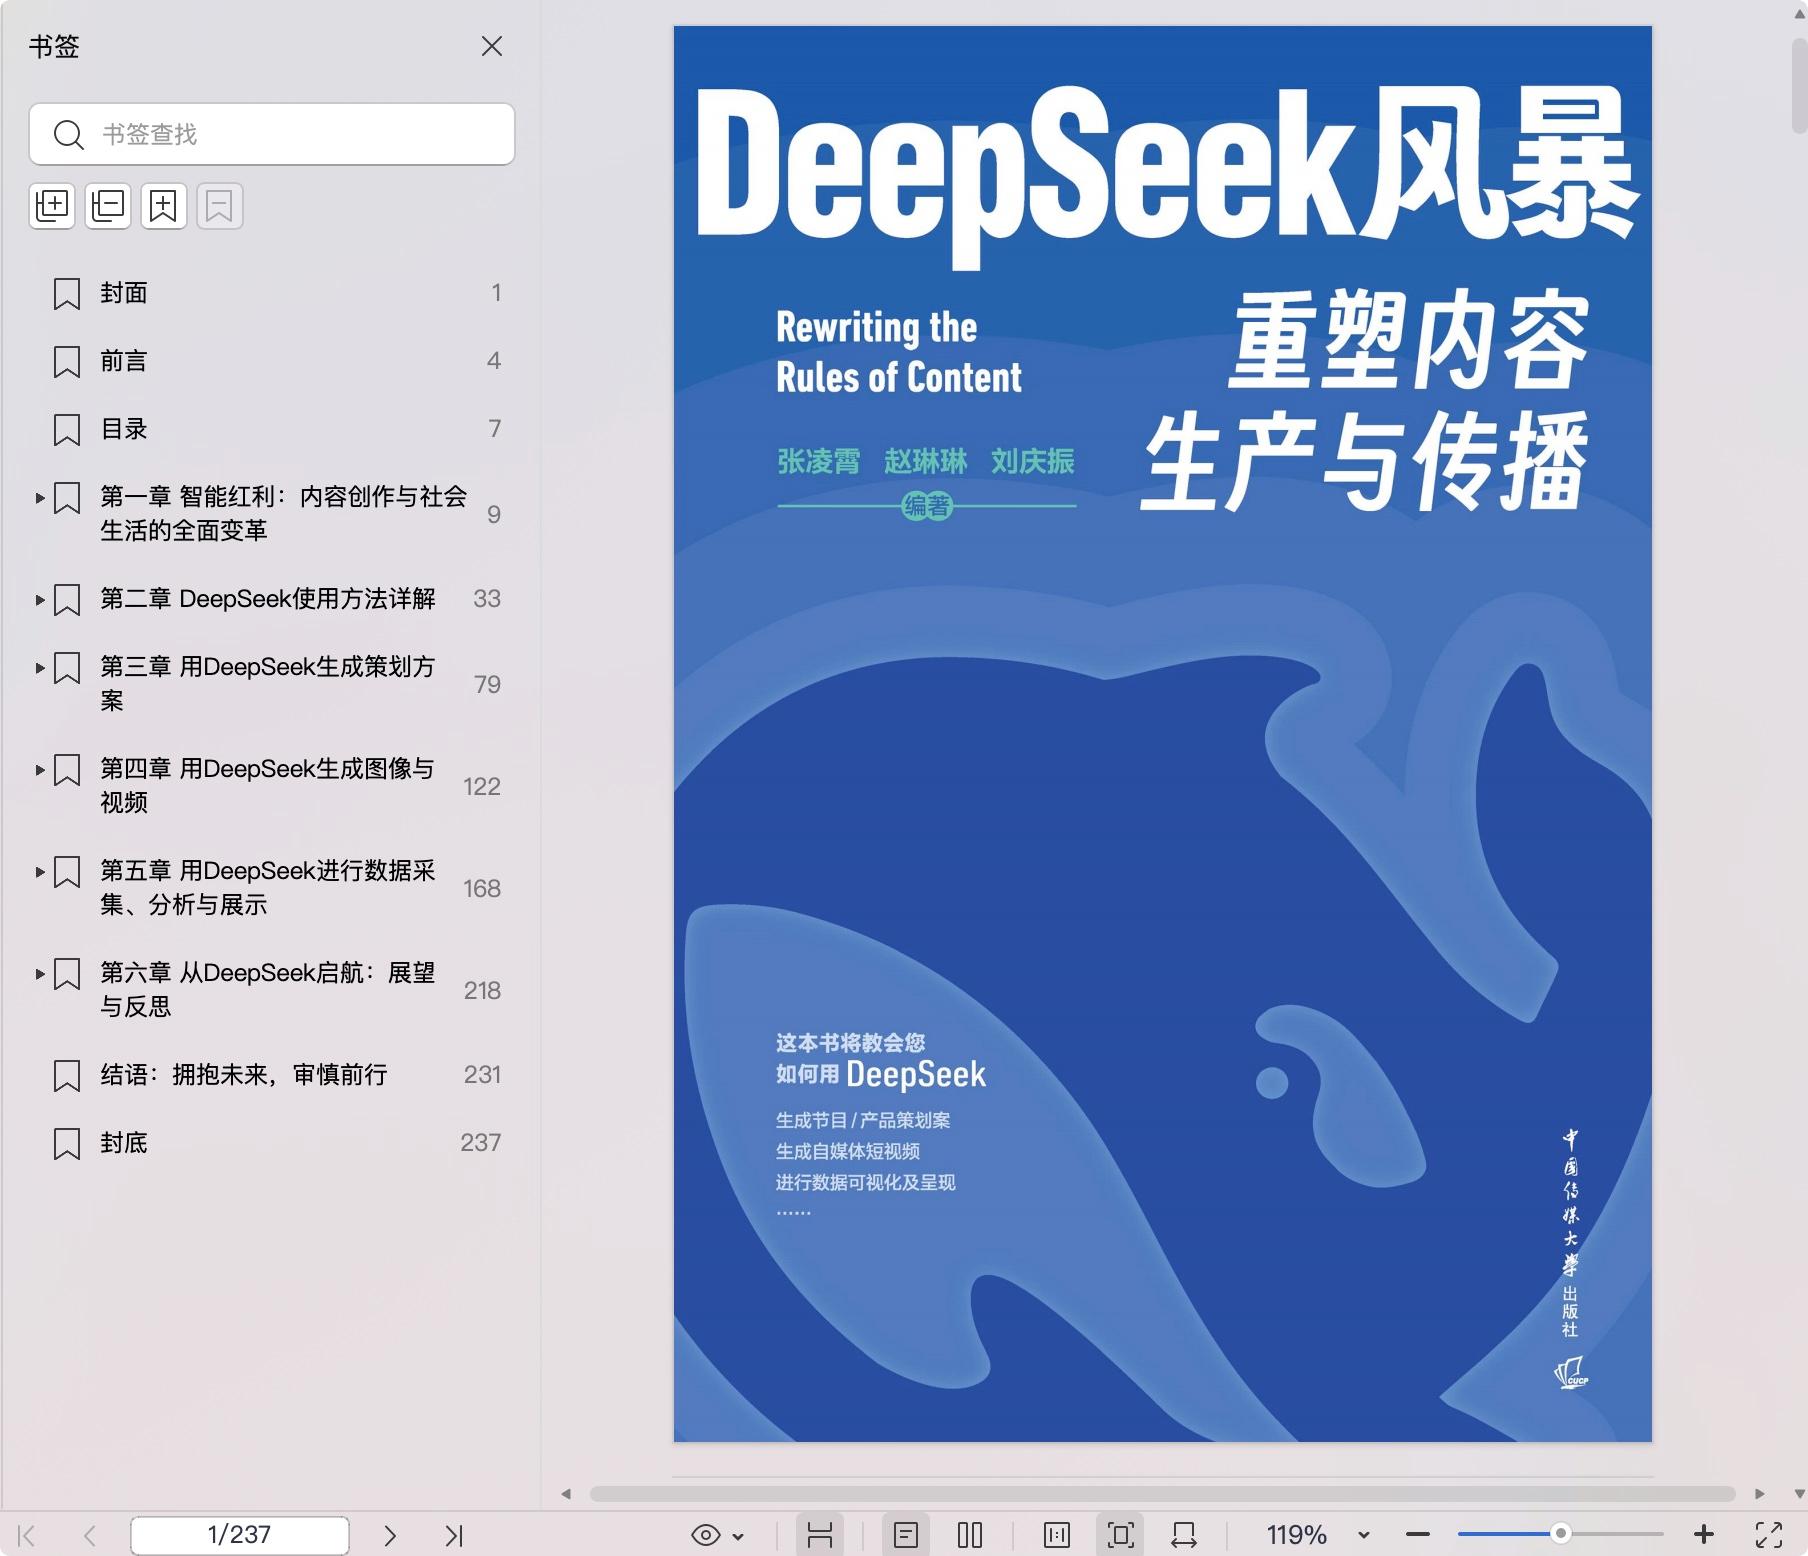Click the disabled remove bookmark icon
Image resolution: width=1808 pixels, height=1556 pixels.
[220, 206]
